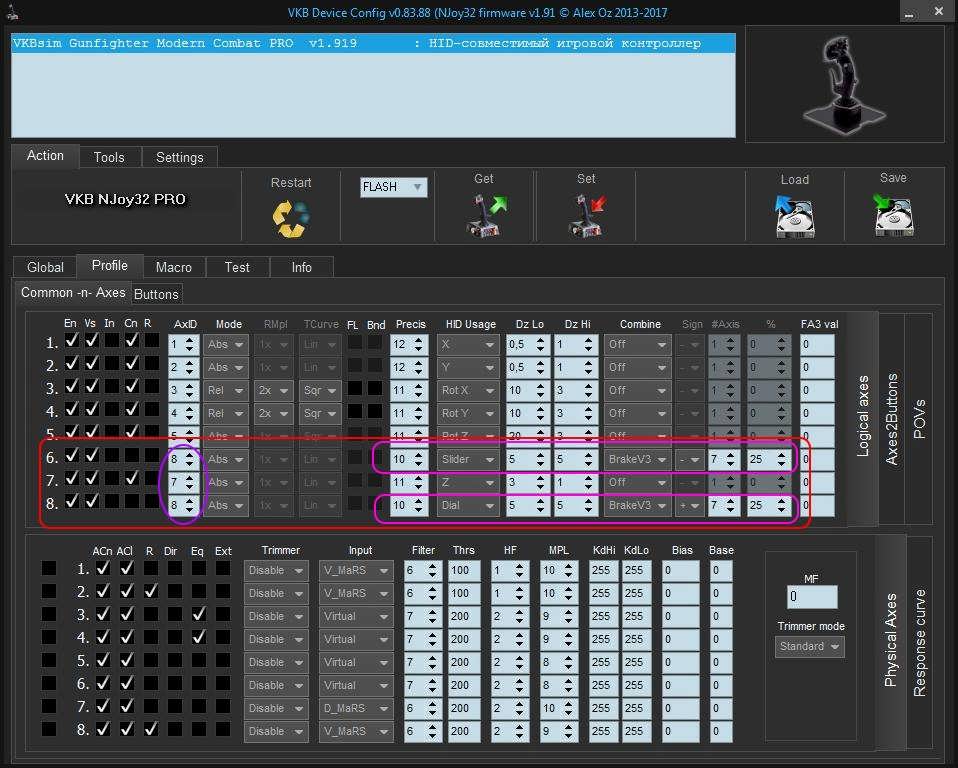Increase MPL spinner for physical axis 7

[569, 704]
